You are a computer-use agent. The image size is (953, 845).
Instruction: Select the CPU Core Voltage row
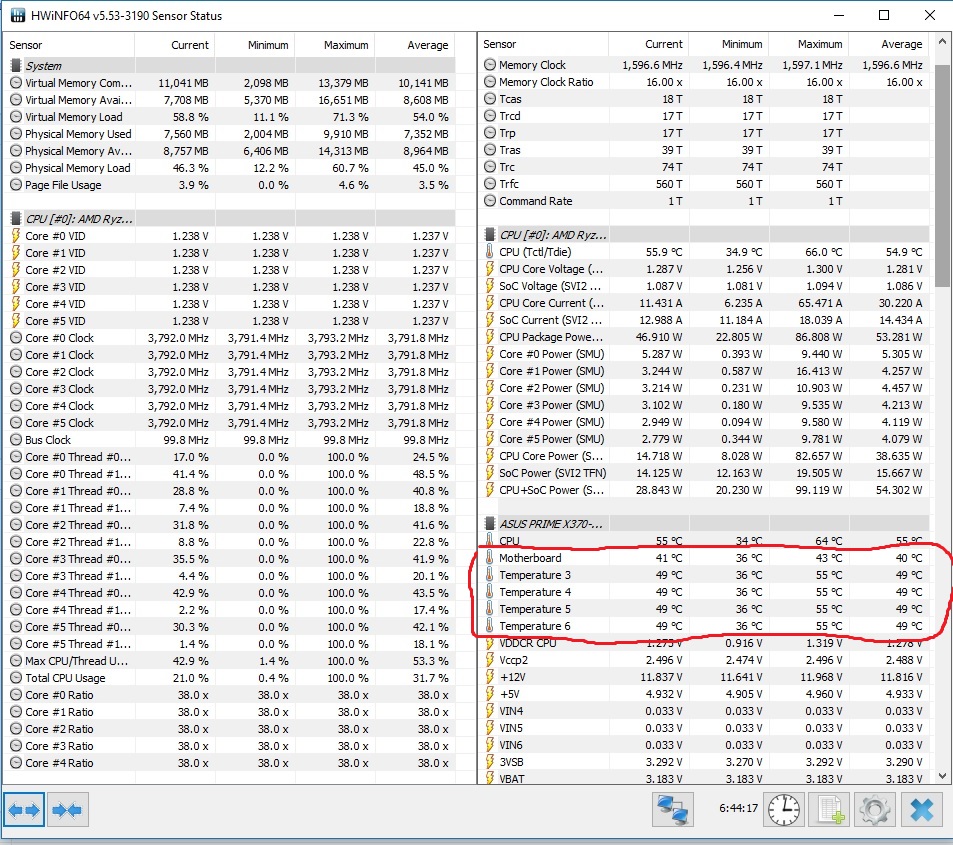pos(704,269)
